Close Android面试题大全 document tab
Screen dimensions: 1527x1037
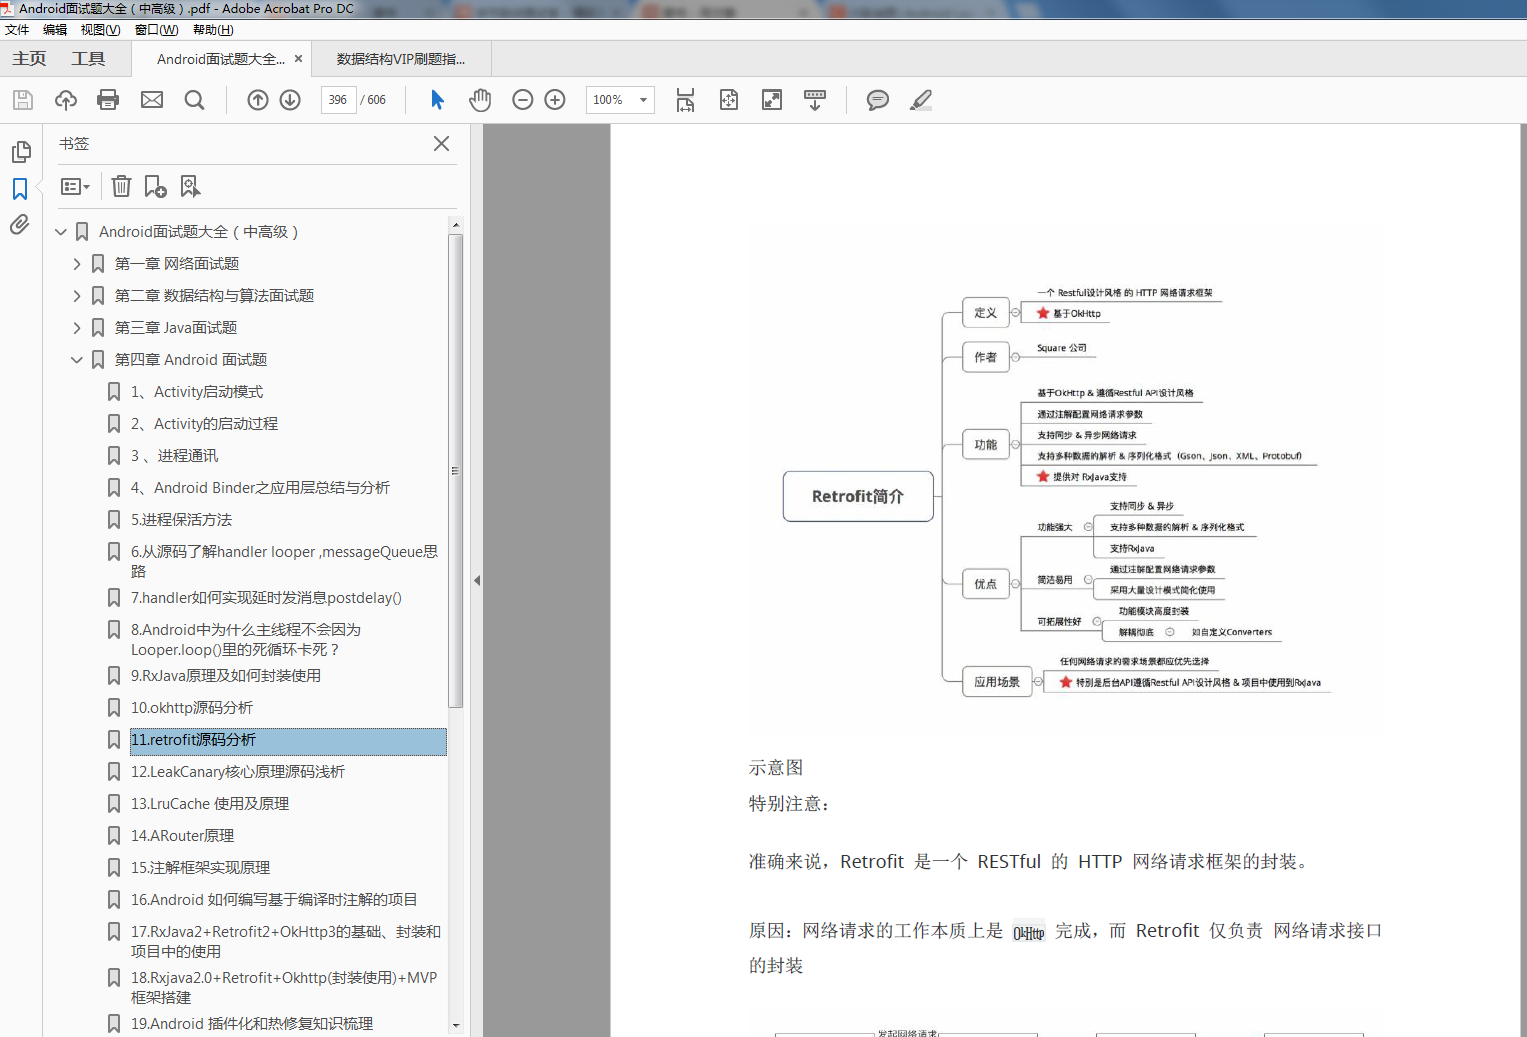[x=298, y=59]
